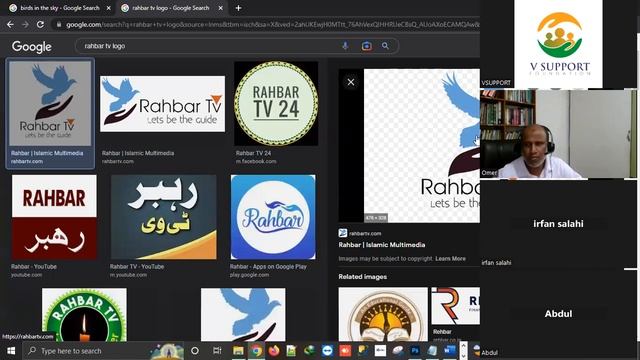This screenshot has width=640, height=360.
Task: Open a new tab with the plus icon
Action: click(x=238, y=8)
